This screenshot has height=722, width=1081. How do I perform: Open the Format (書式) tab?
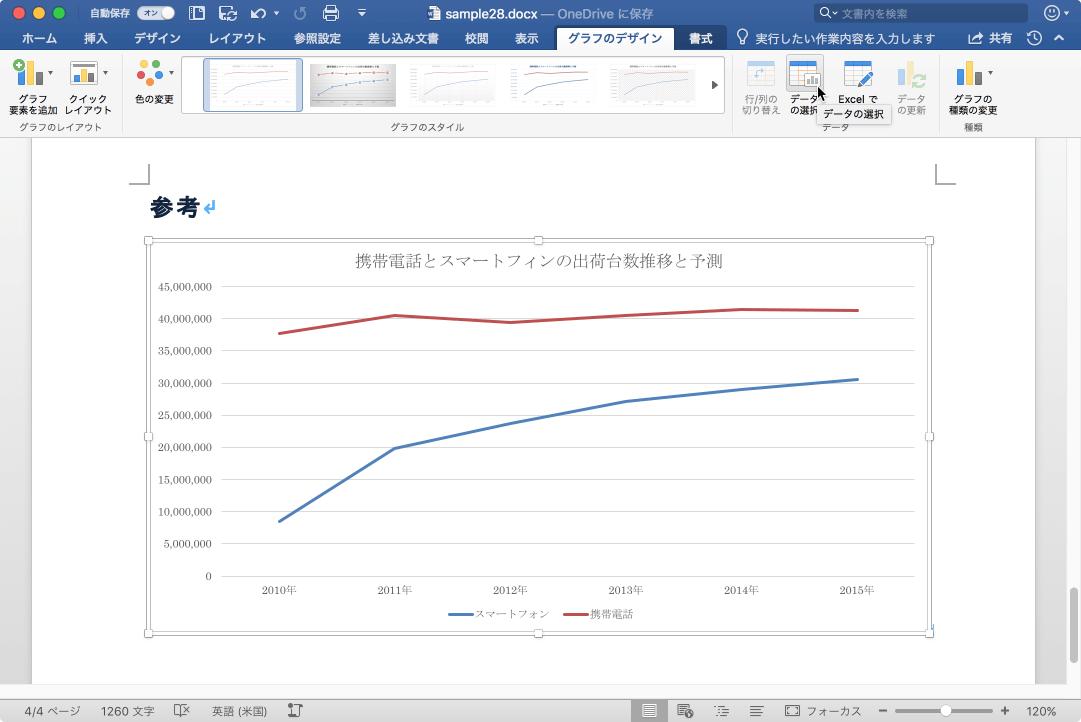(700, 39)
